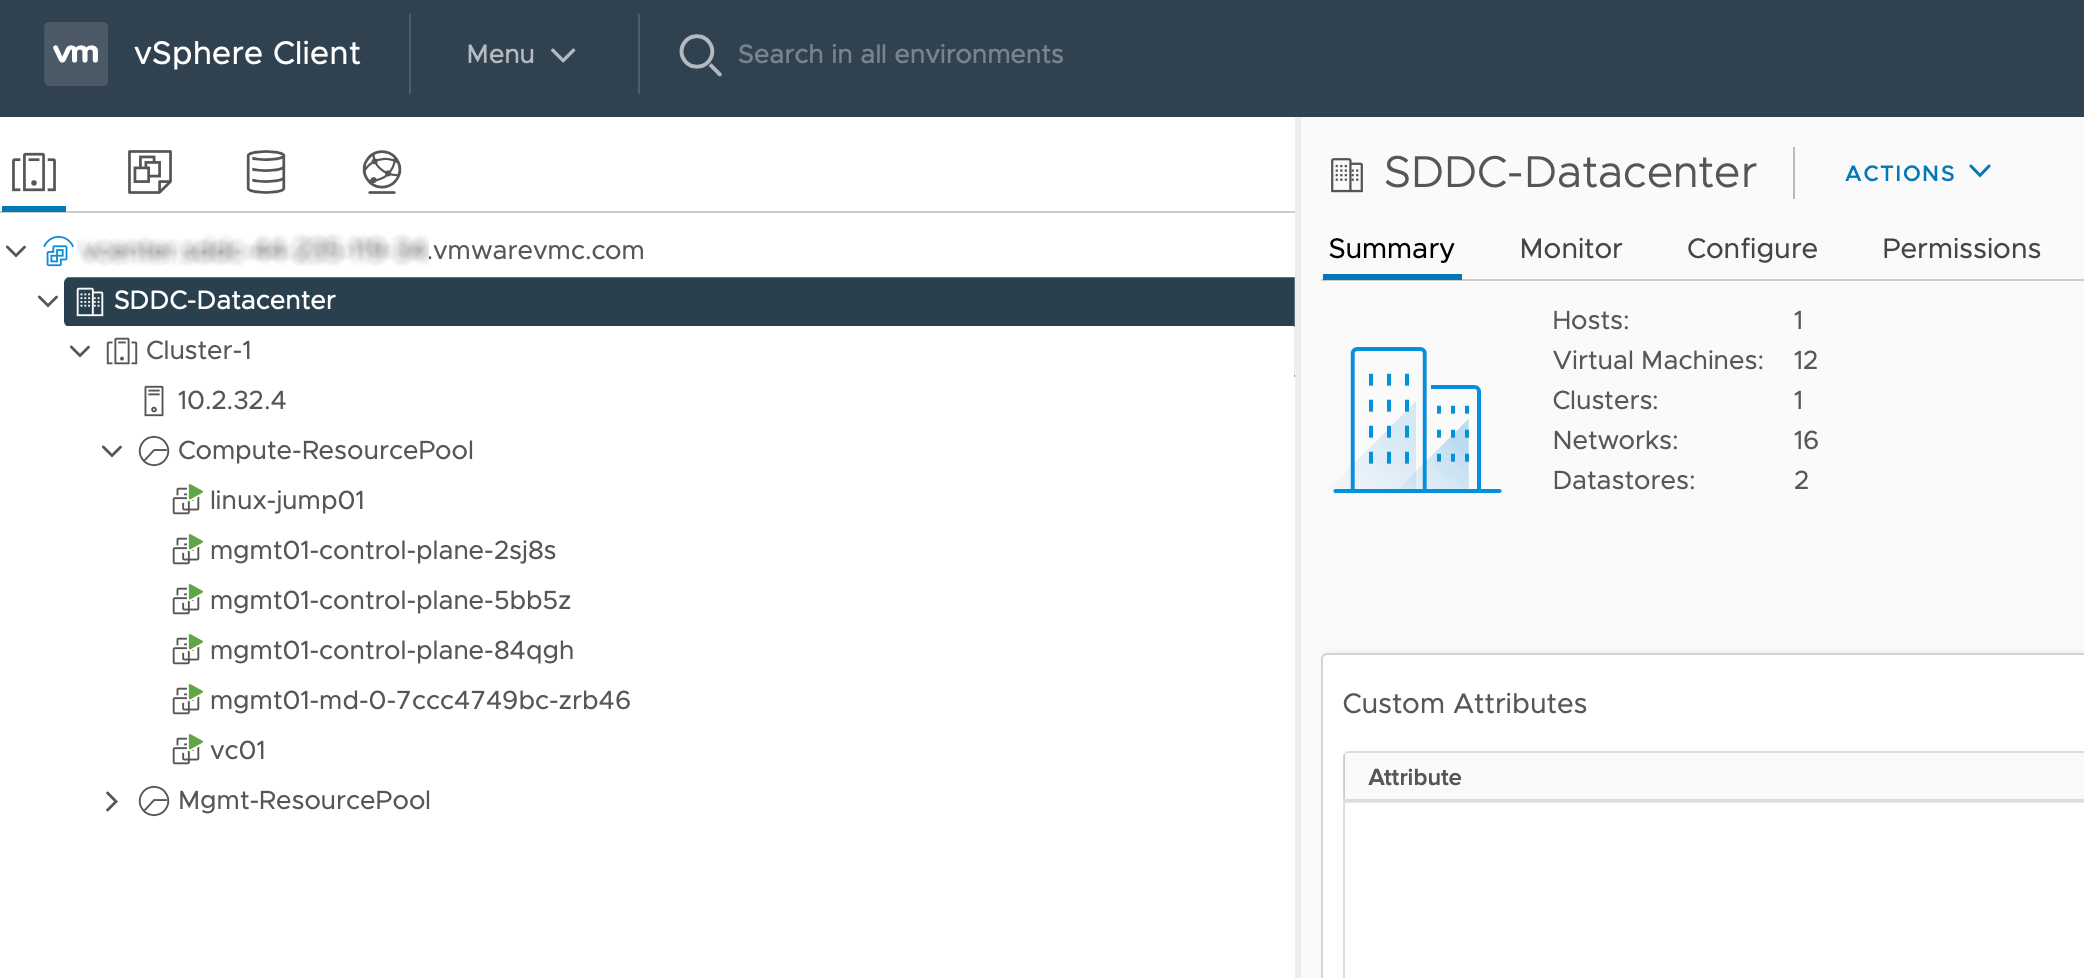Screen dimensions: 2084x978
Task: Click the host icon beside 10.2.32.4
Action: (154, 401)
